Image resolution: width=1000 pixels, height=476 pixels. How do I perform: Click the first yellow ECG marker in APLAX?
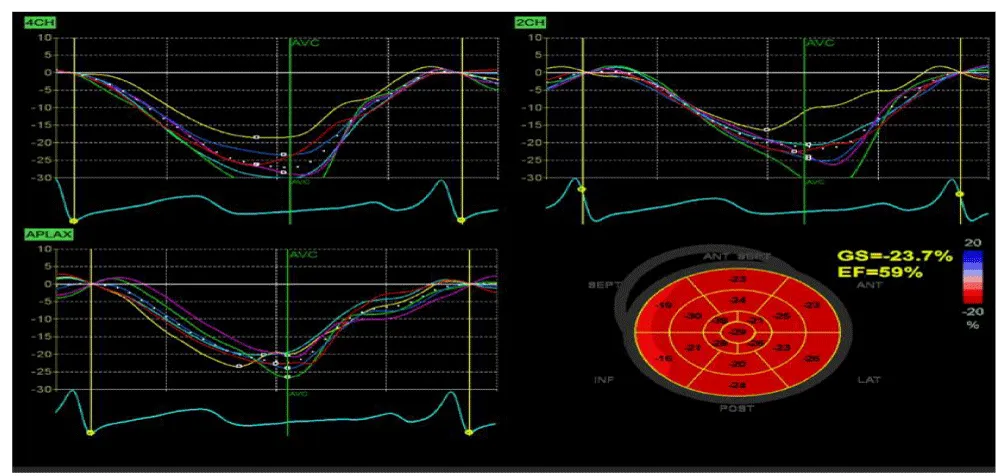pos(90,432)
